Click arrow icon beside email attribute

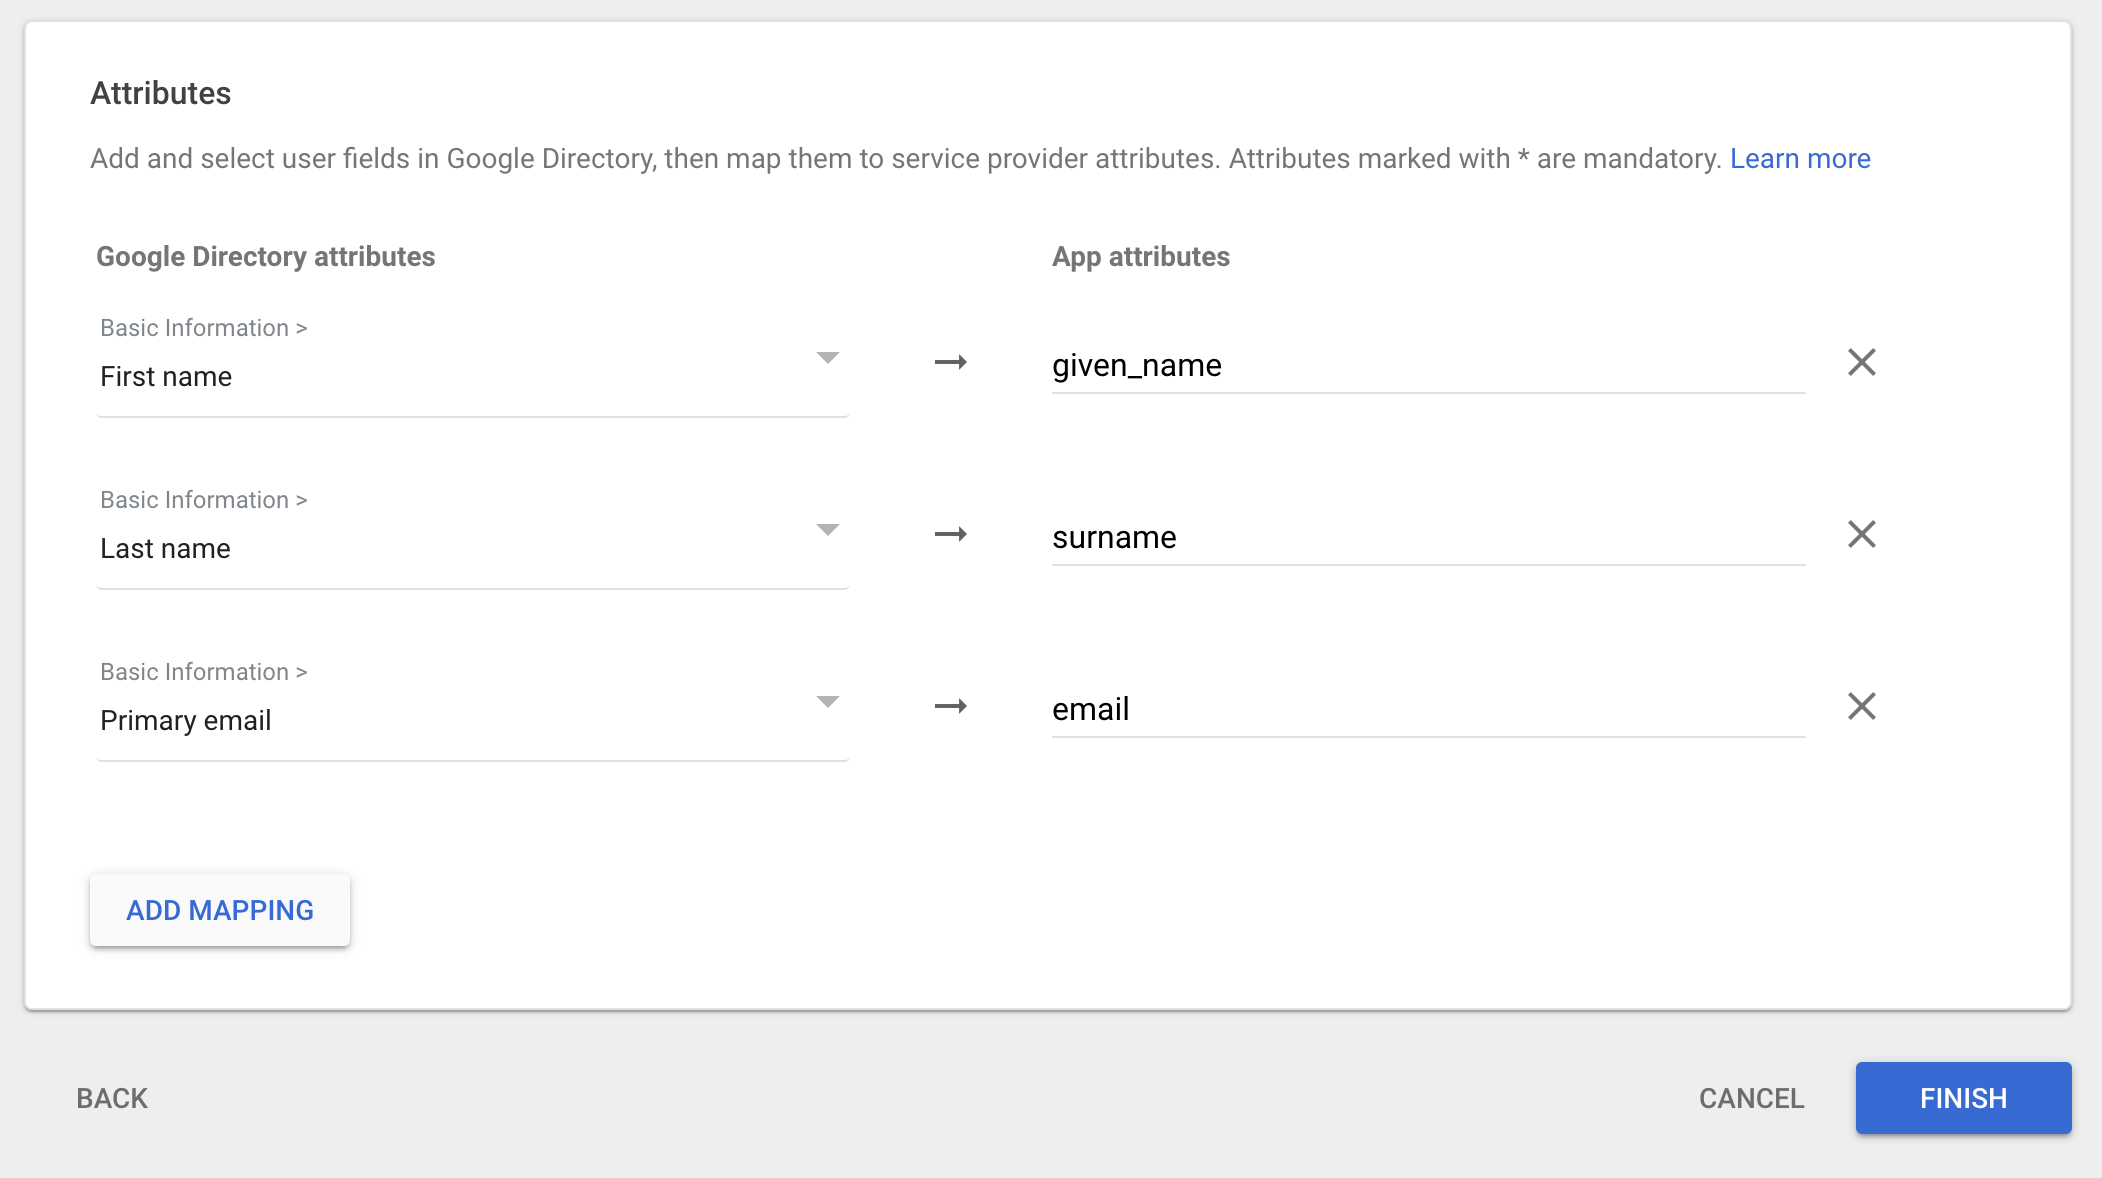950,706
